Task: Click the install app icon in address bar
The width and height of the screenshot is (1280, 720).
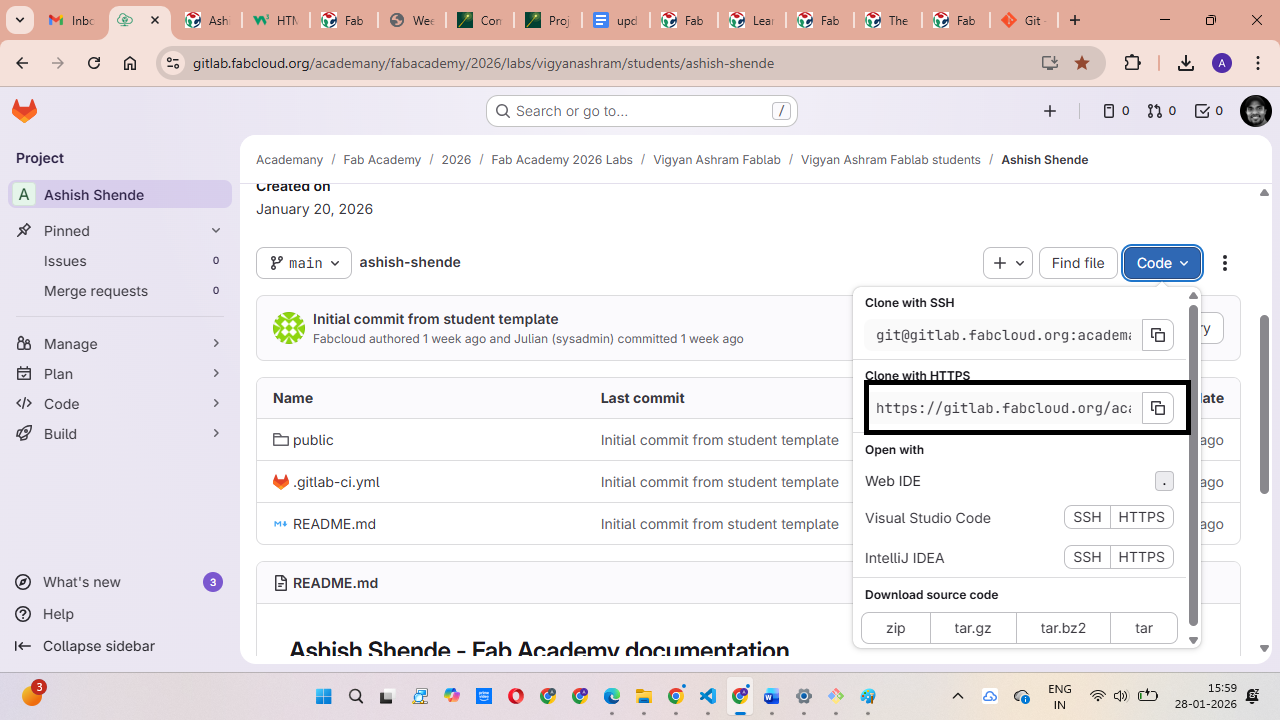Action: coord(1050,63)
